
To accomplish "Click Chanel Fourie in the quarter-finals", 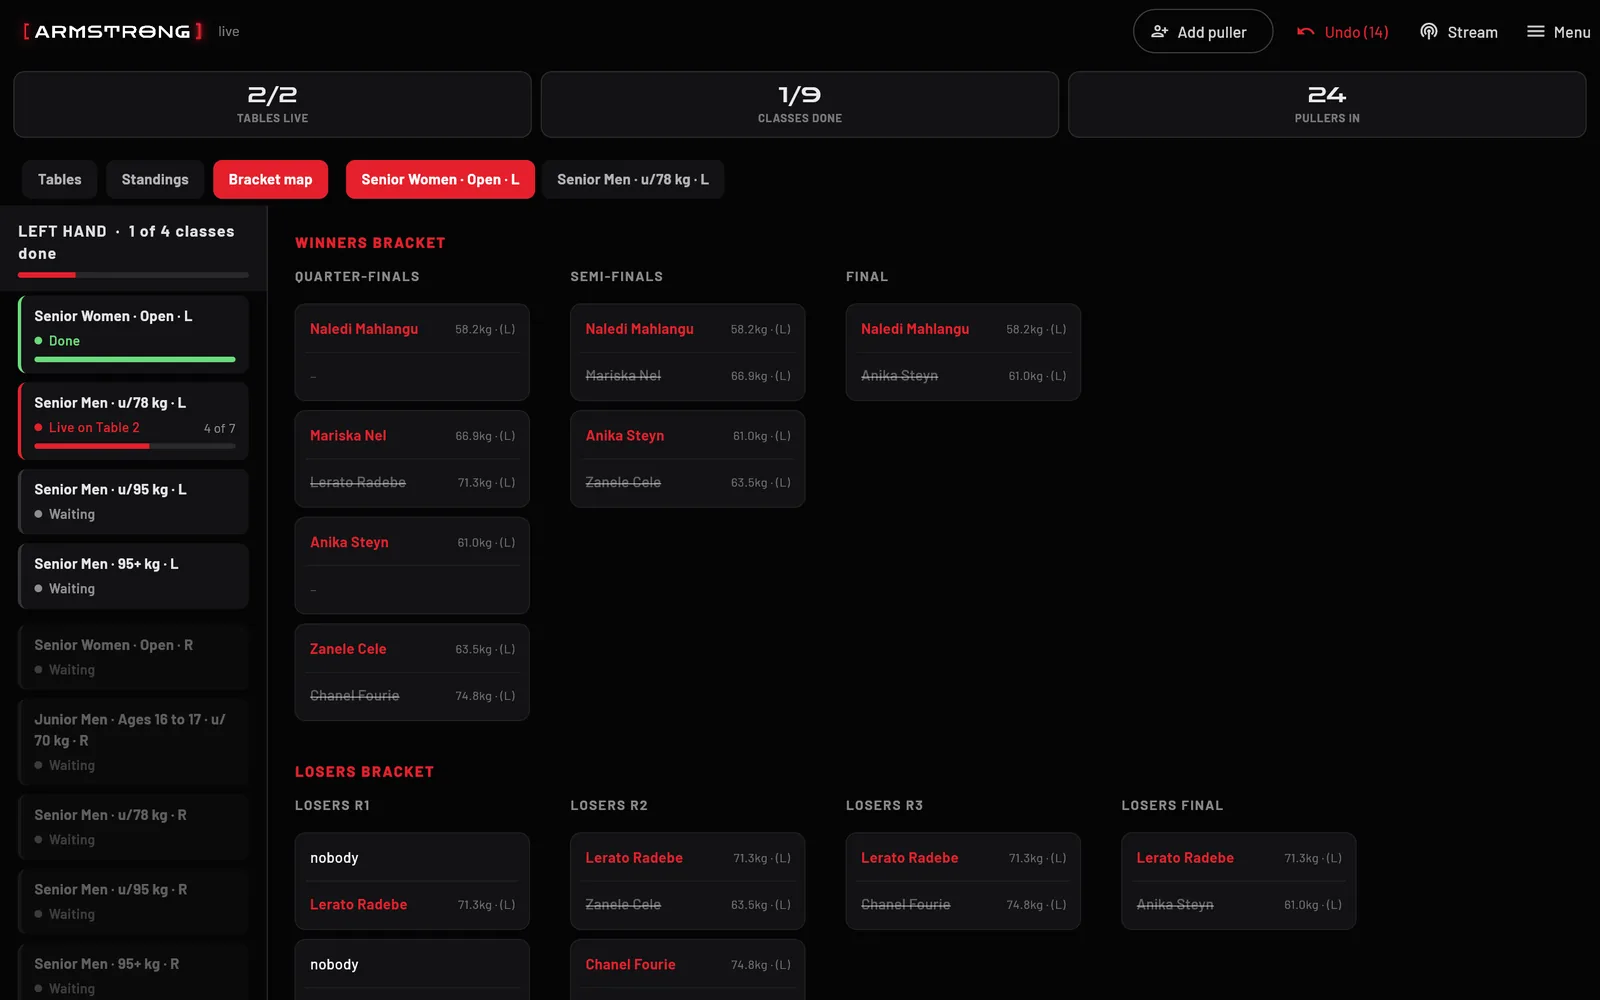I will click(354, 696).
